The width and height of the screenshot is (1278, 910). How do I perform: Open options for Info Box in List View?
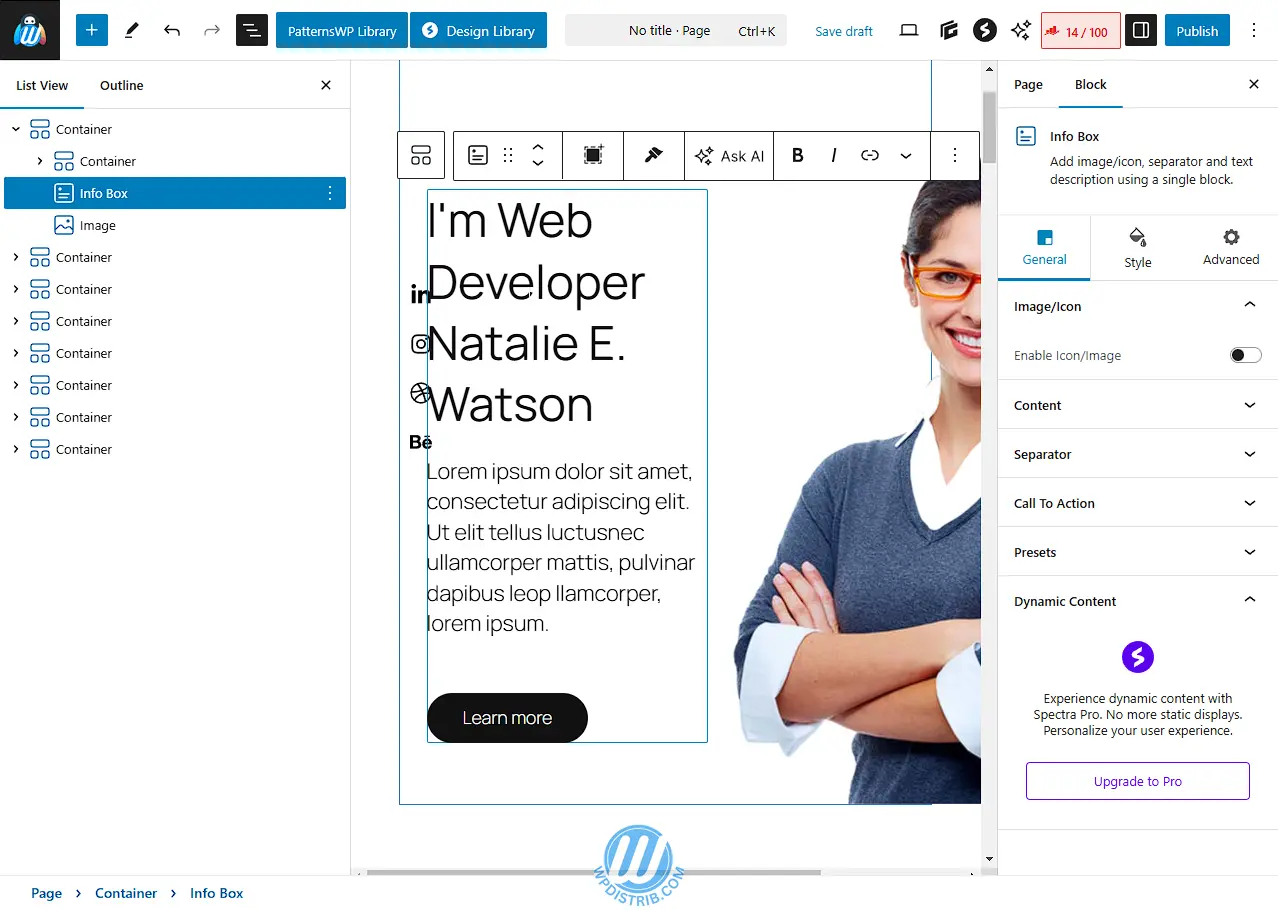[330, 193]
